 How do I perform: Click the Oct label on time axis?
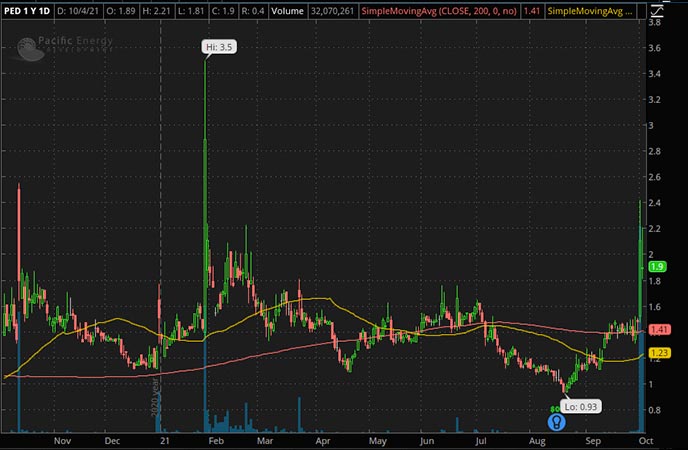[646, 441]
